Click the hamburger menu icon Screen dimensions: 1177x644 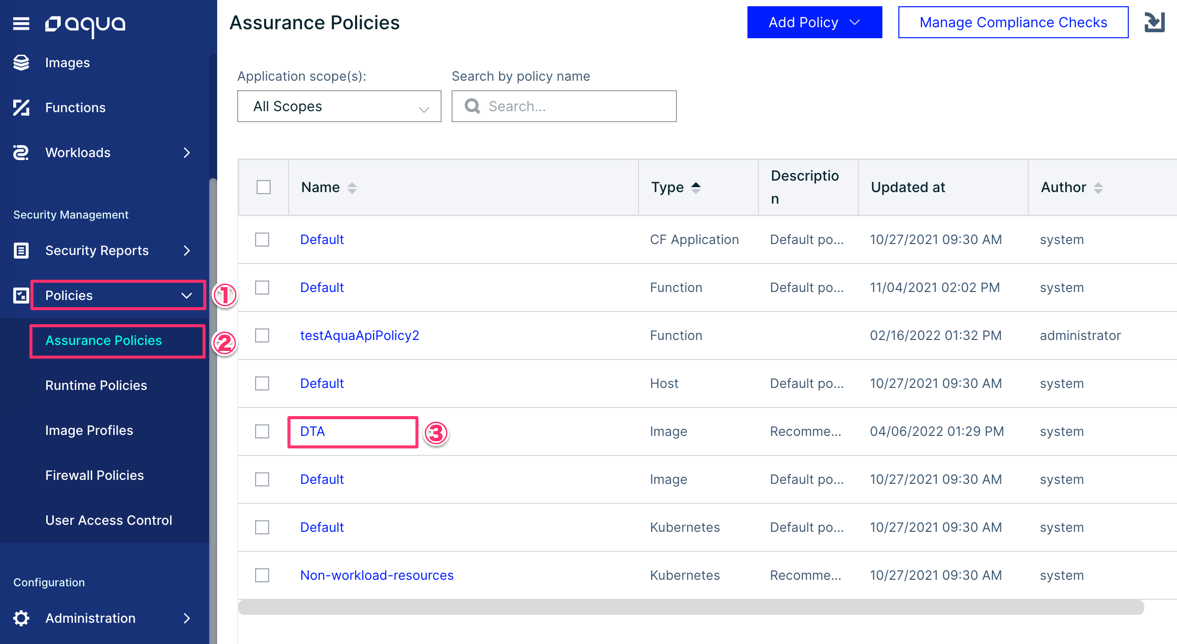pyautogui.click(x=21, y=23)
